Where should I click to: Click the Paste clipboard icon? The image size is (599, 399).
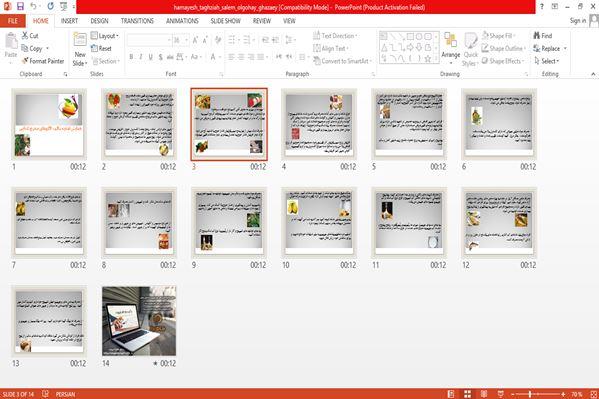tap(11, 41)
